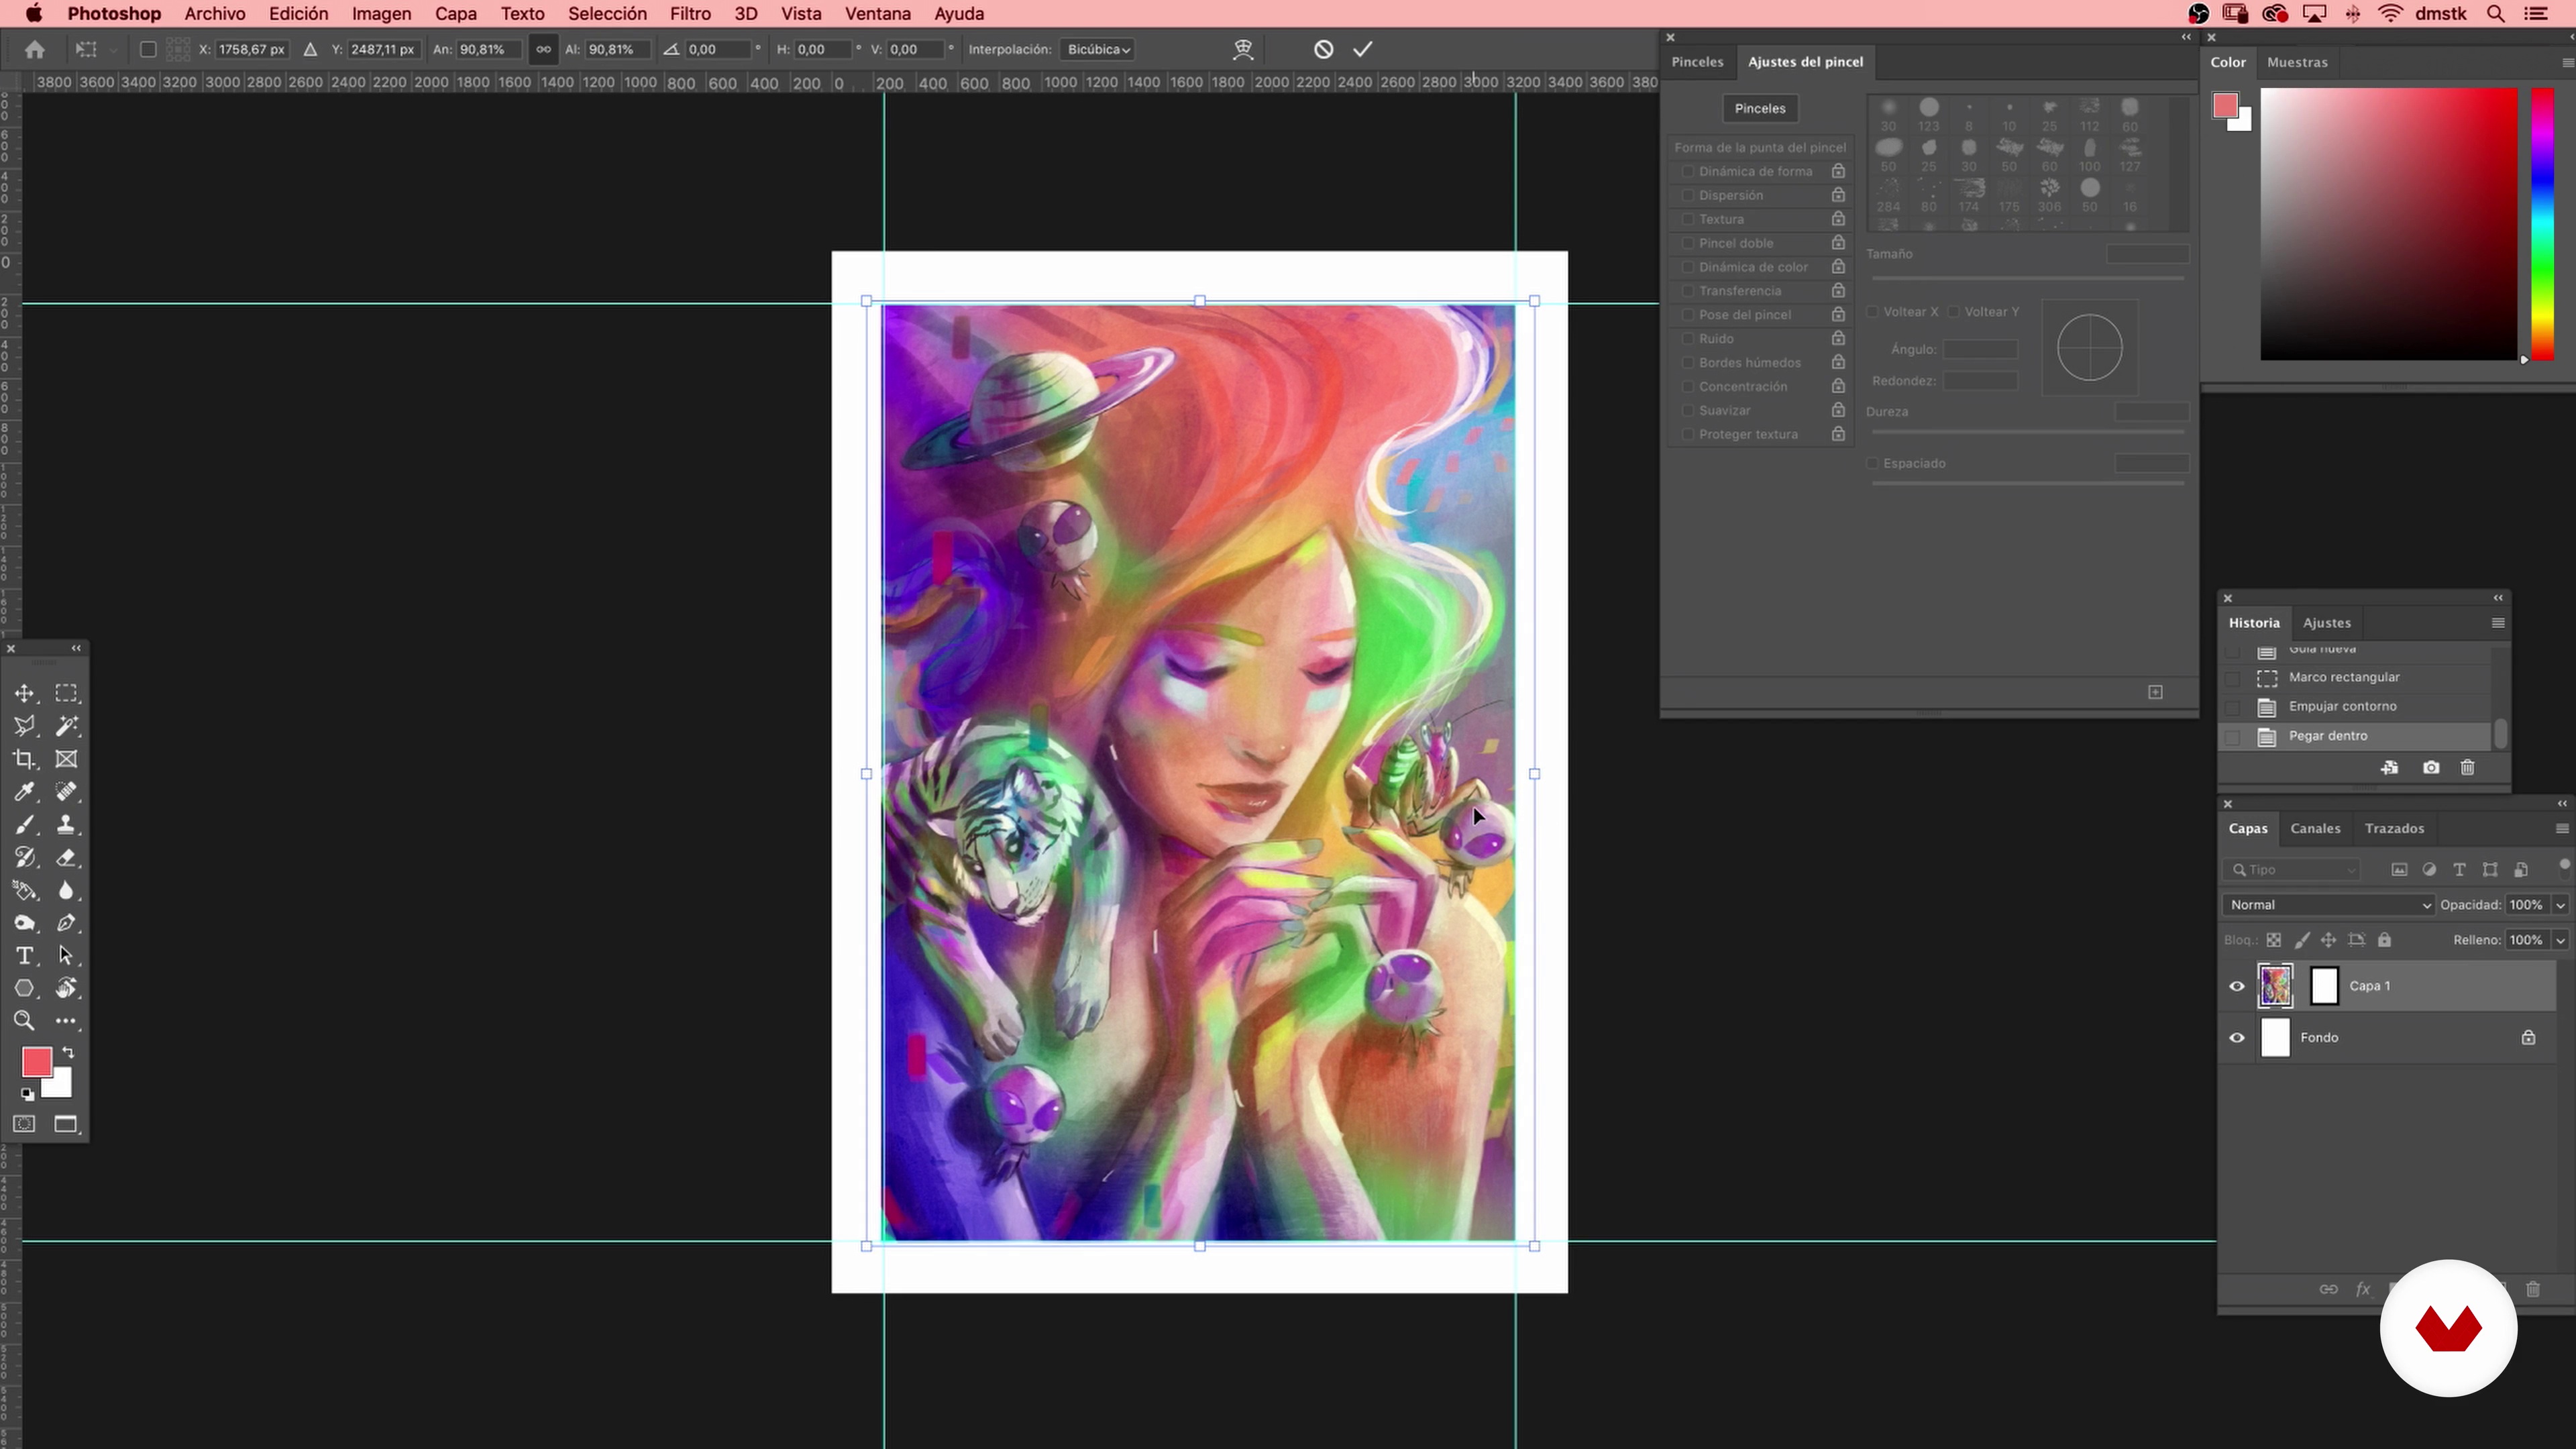Open the Interpolación Bicúbica dropdown
2576x1449 pixels.
pyautogui.click(x=1097, y=49)
